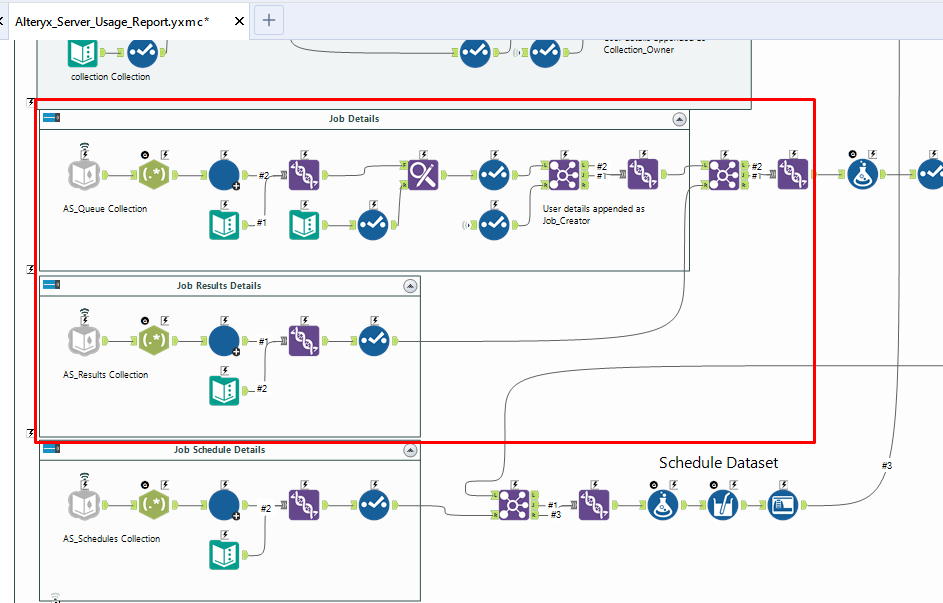
Task: Select the RegEx tool in Job Results Details
Action: pyautogui.click(x=154, y=340)
